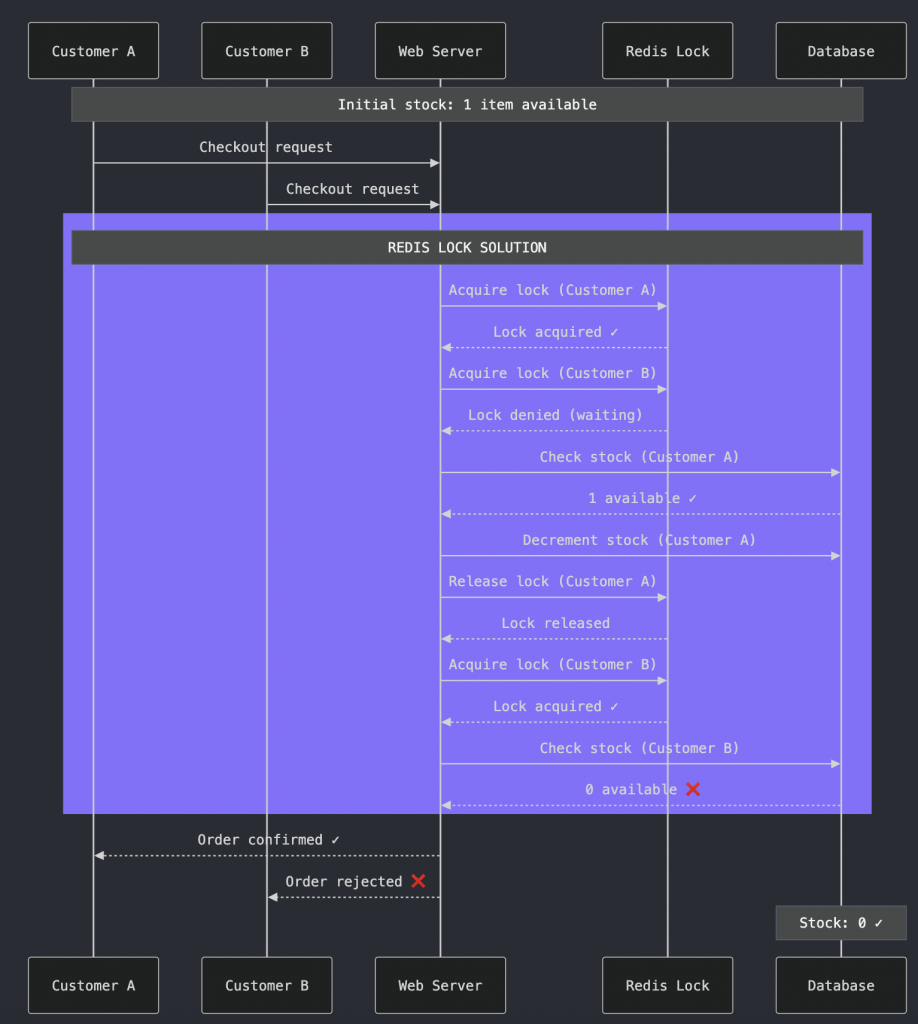Click the top Redis Lock participant box

click(x=667, y=51)
